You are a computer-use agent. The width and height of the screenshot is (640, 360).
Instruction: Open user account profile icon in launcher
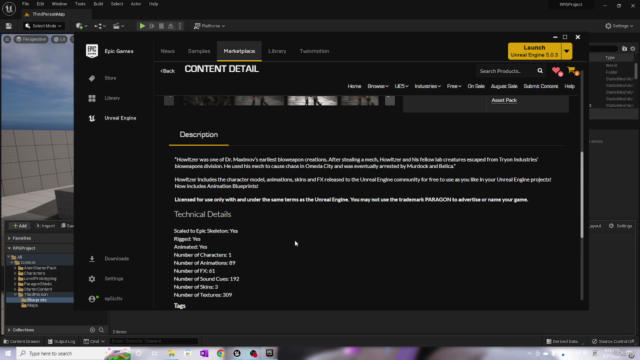coord(93,299)
